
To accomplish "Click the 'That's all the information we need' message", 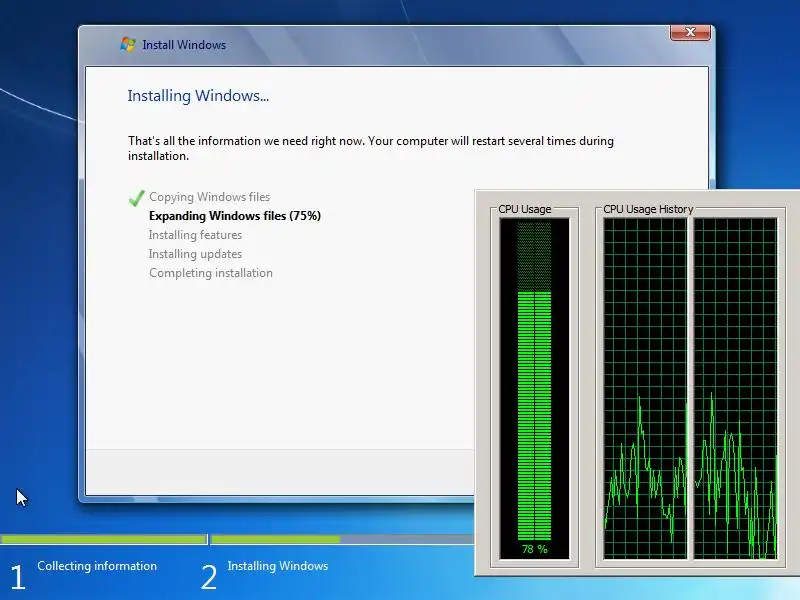I will pos(371,148).
